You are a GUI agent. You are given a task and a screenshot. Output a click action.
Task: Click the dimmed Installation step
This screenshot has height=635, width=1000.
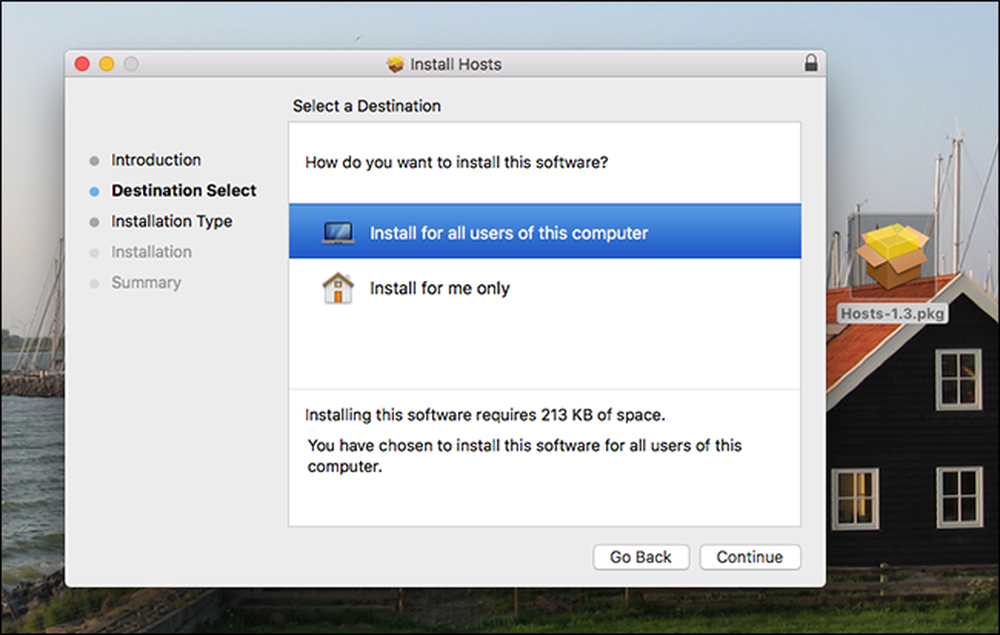tap(151, 252)
